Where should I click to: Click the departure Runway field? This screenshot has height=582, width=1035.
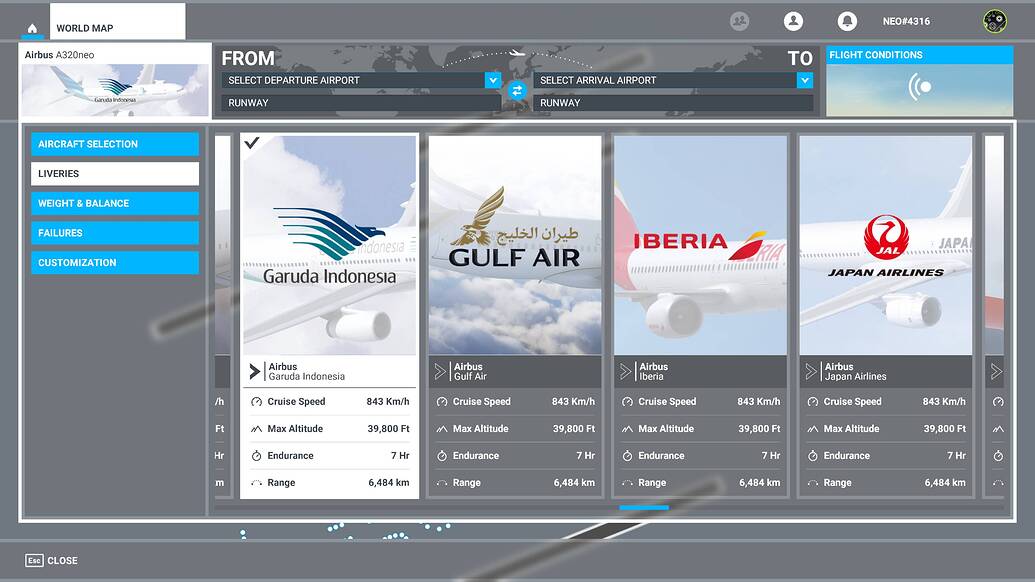pos(361,102)
